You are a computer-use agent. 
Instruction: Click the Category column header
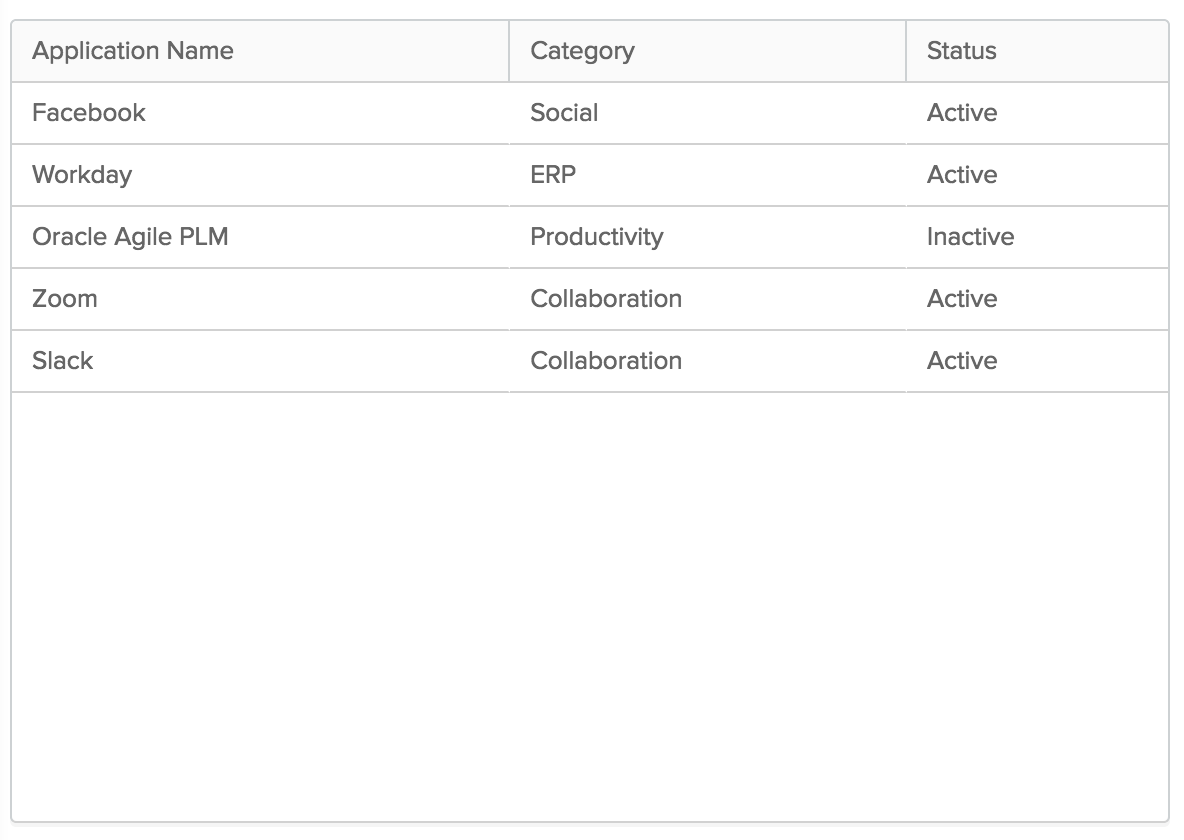point(583,51)
